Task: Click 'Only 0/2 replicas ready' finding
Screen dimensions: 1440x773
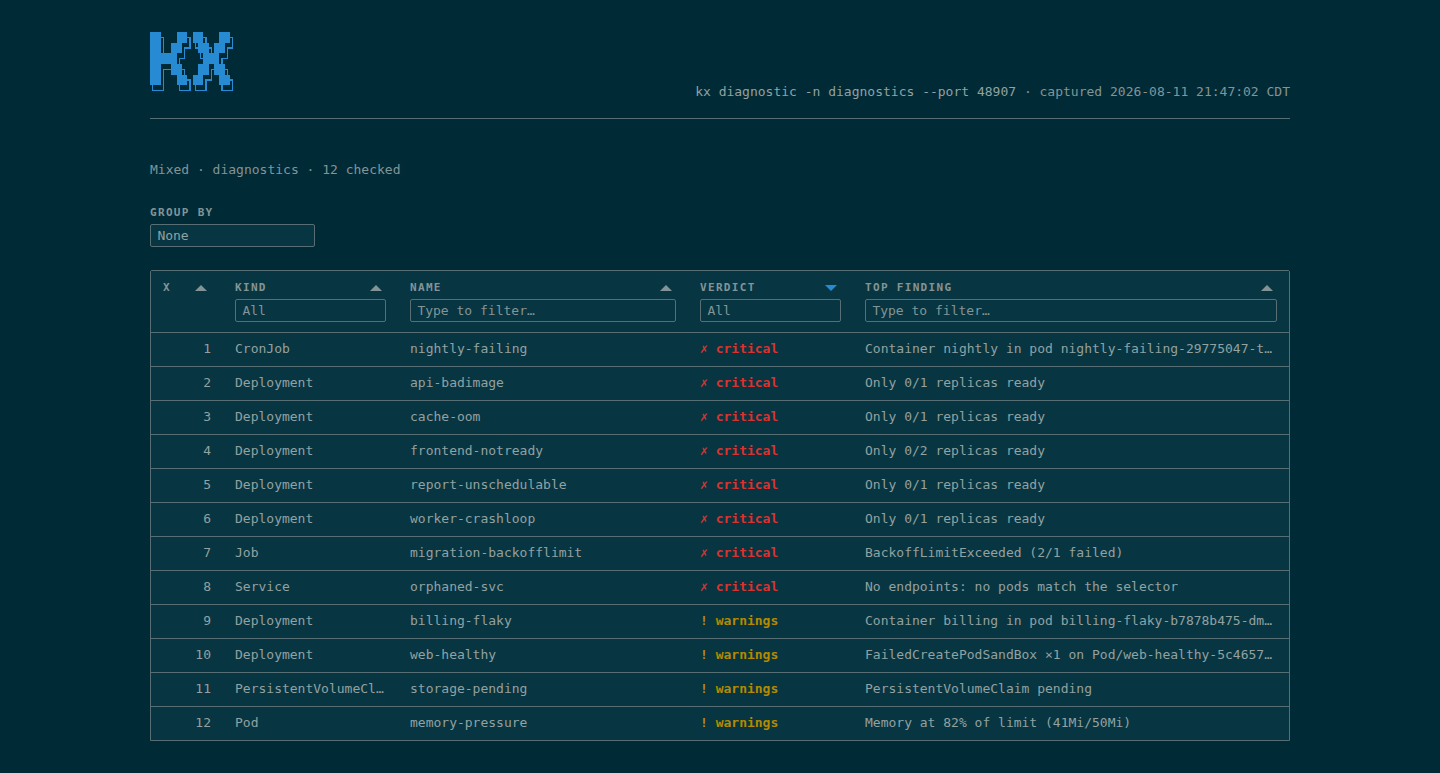Action: 955,451
